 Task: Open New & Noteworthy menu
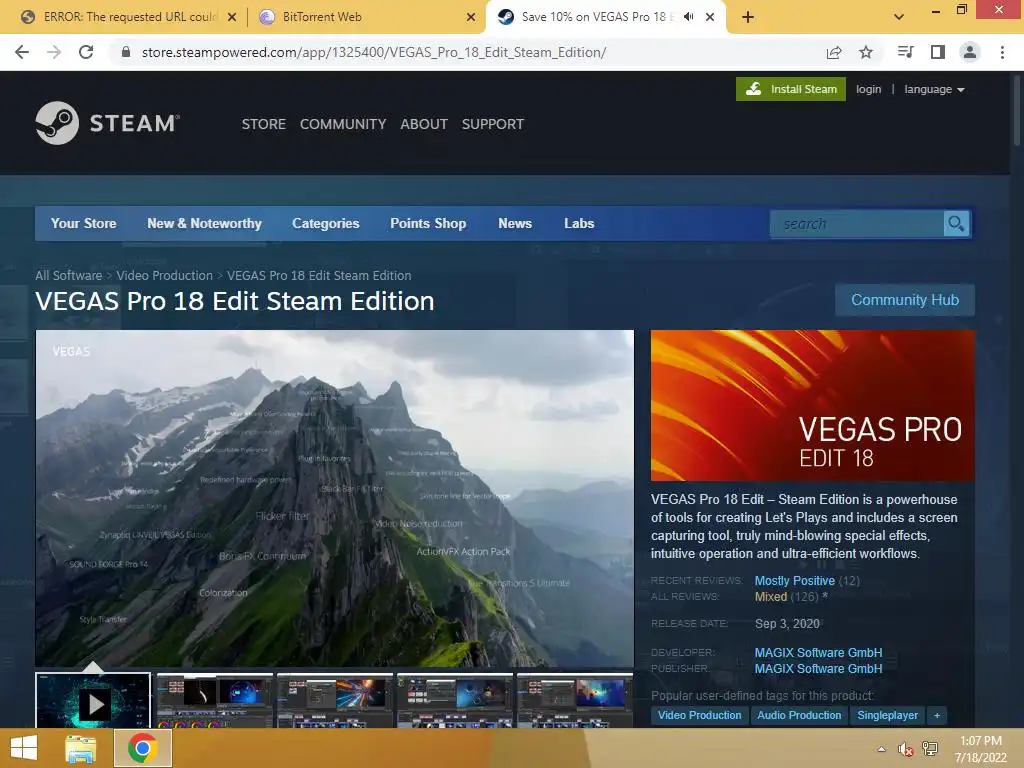tap(204, 223)
